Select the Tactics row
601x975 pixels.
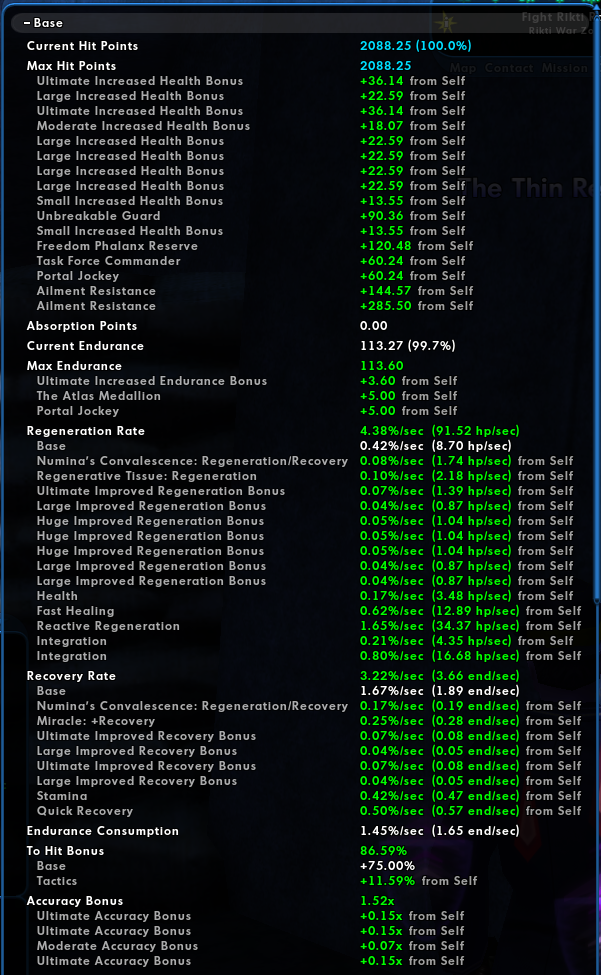pos(57,881)
